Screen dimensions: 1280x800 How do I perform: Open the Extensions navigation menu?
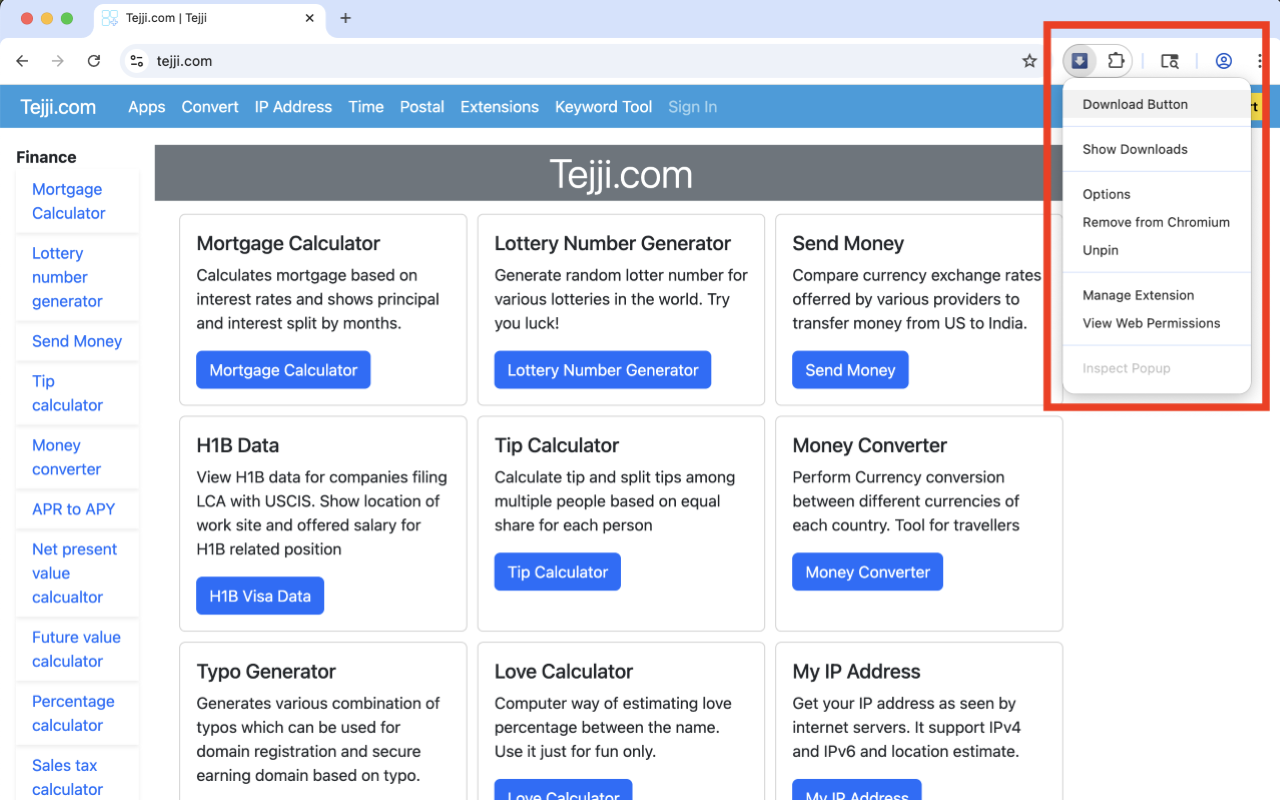[499, 107]
